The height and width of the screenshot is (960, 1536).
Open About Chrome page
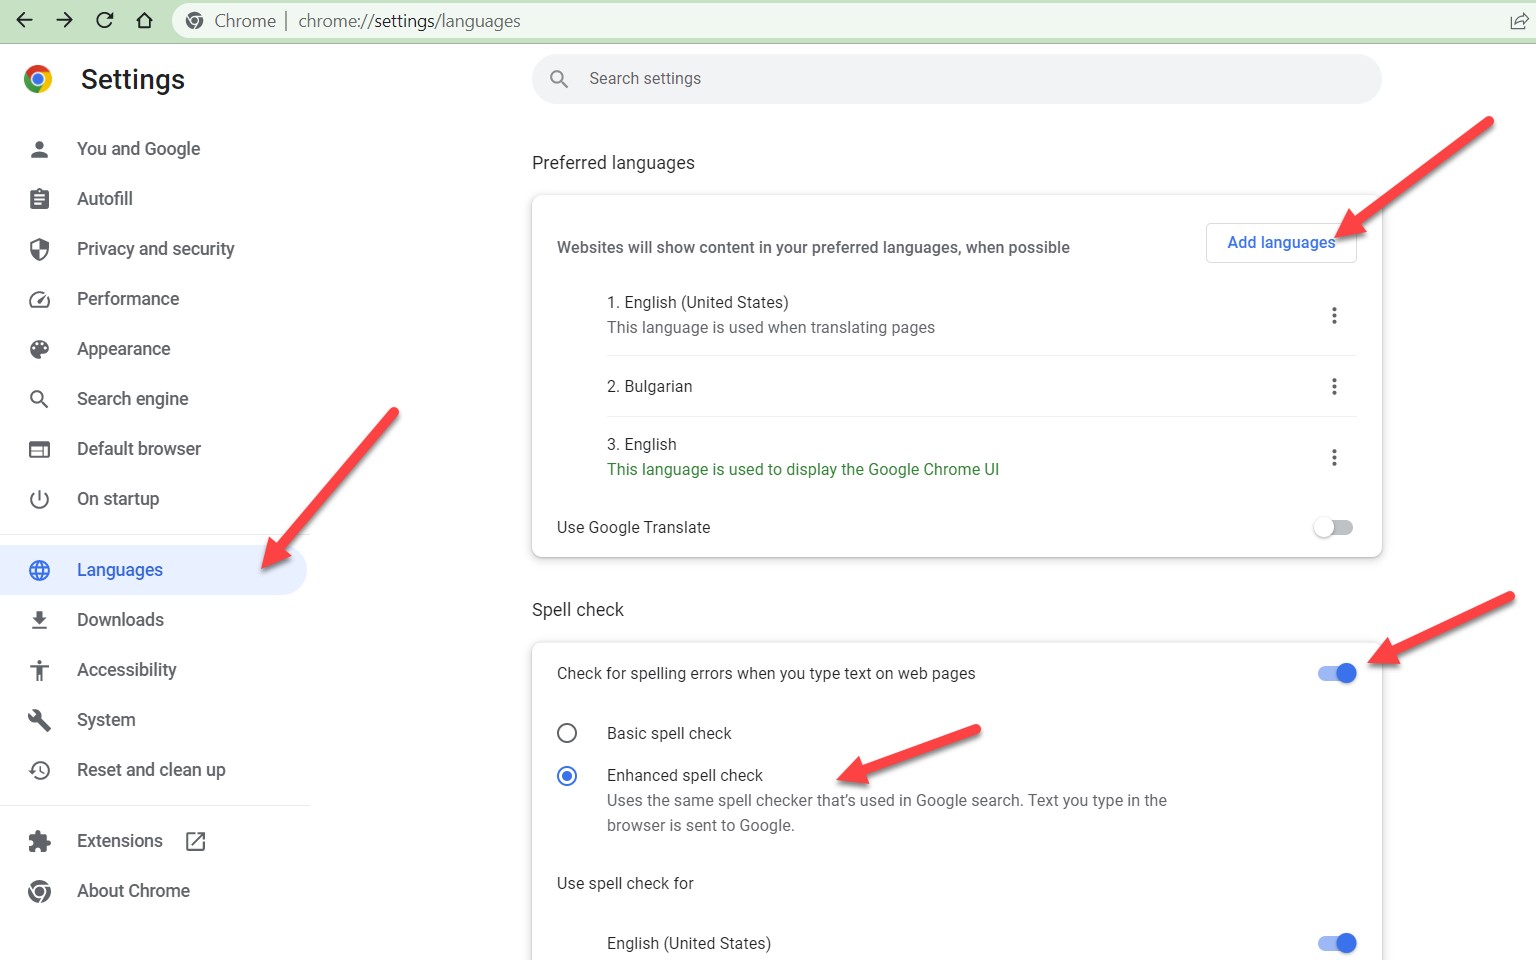133,891
